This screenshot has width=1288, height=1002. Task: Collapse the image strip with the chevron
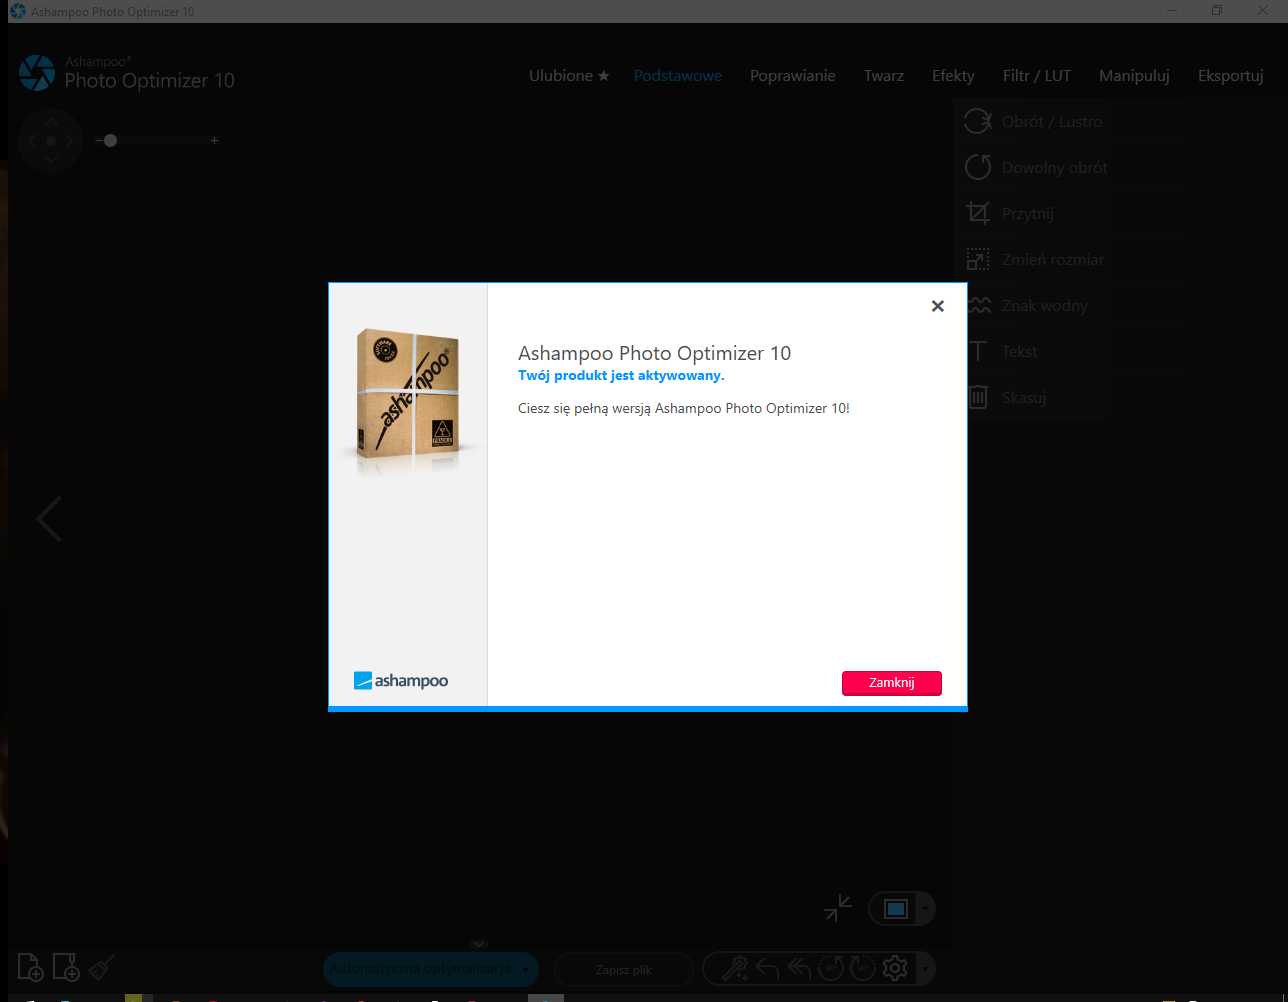coord(478,944)
